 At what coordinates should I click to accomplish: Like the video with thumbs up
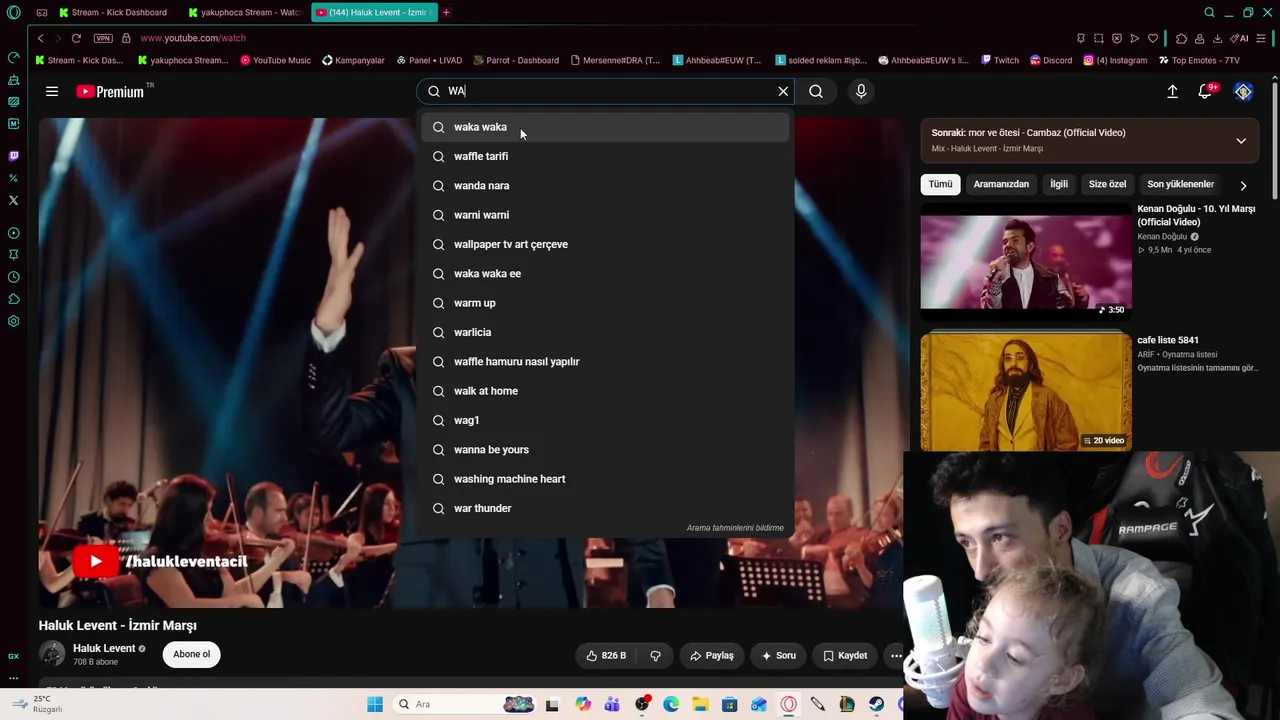coord(606,655)
